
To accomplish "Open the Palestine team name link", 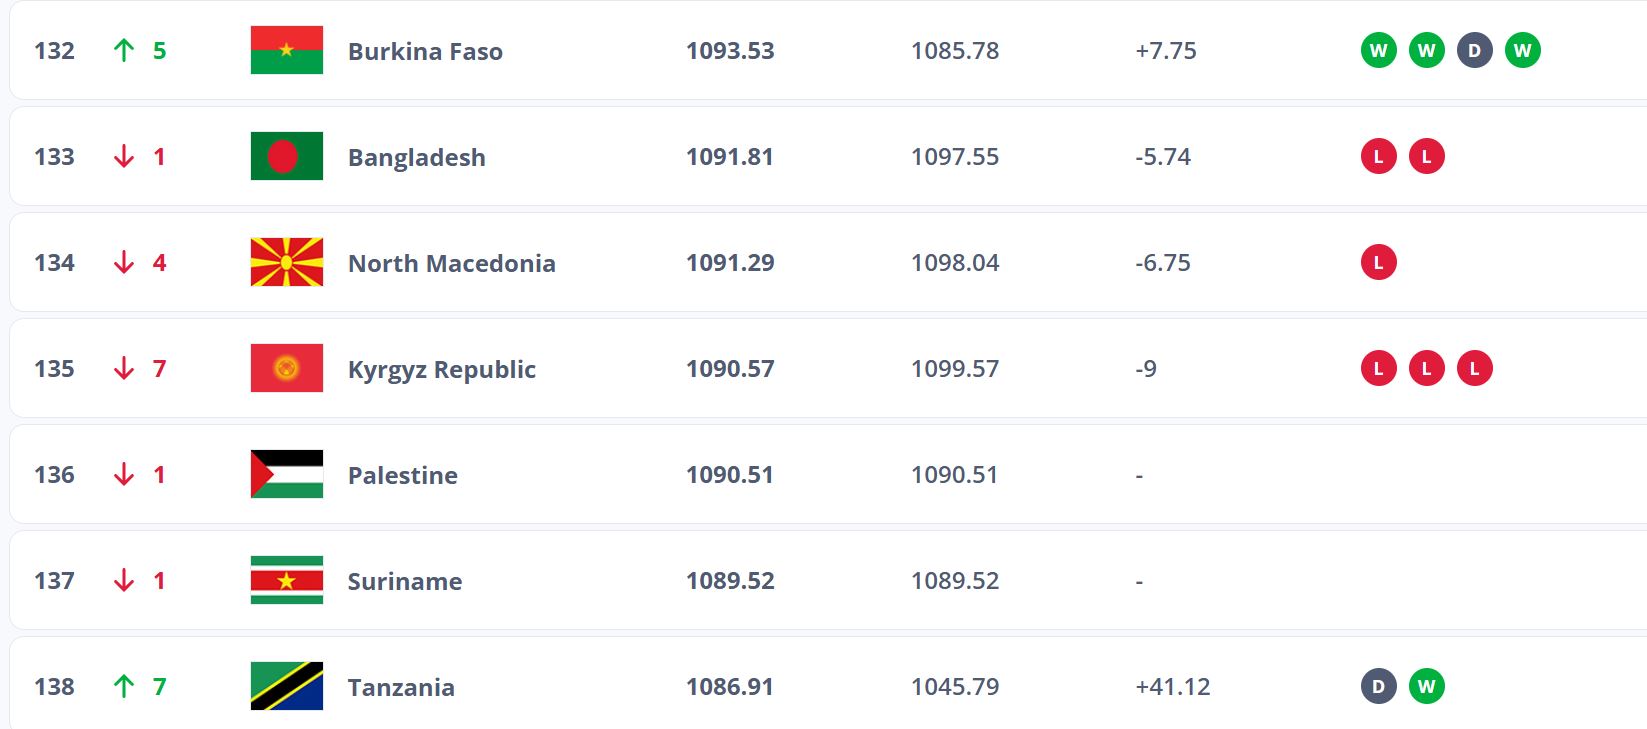I will coord(402,475).
